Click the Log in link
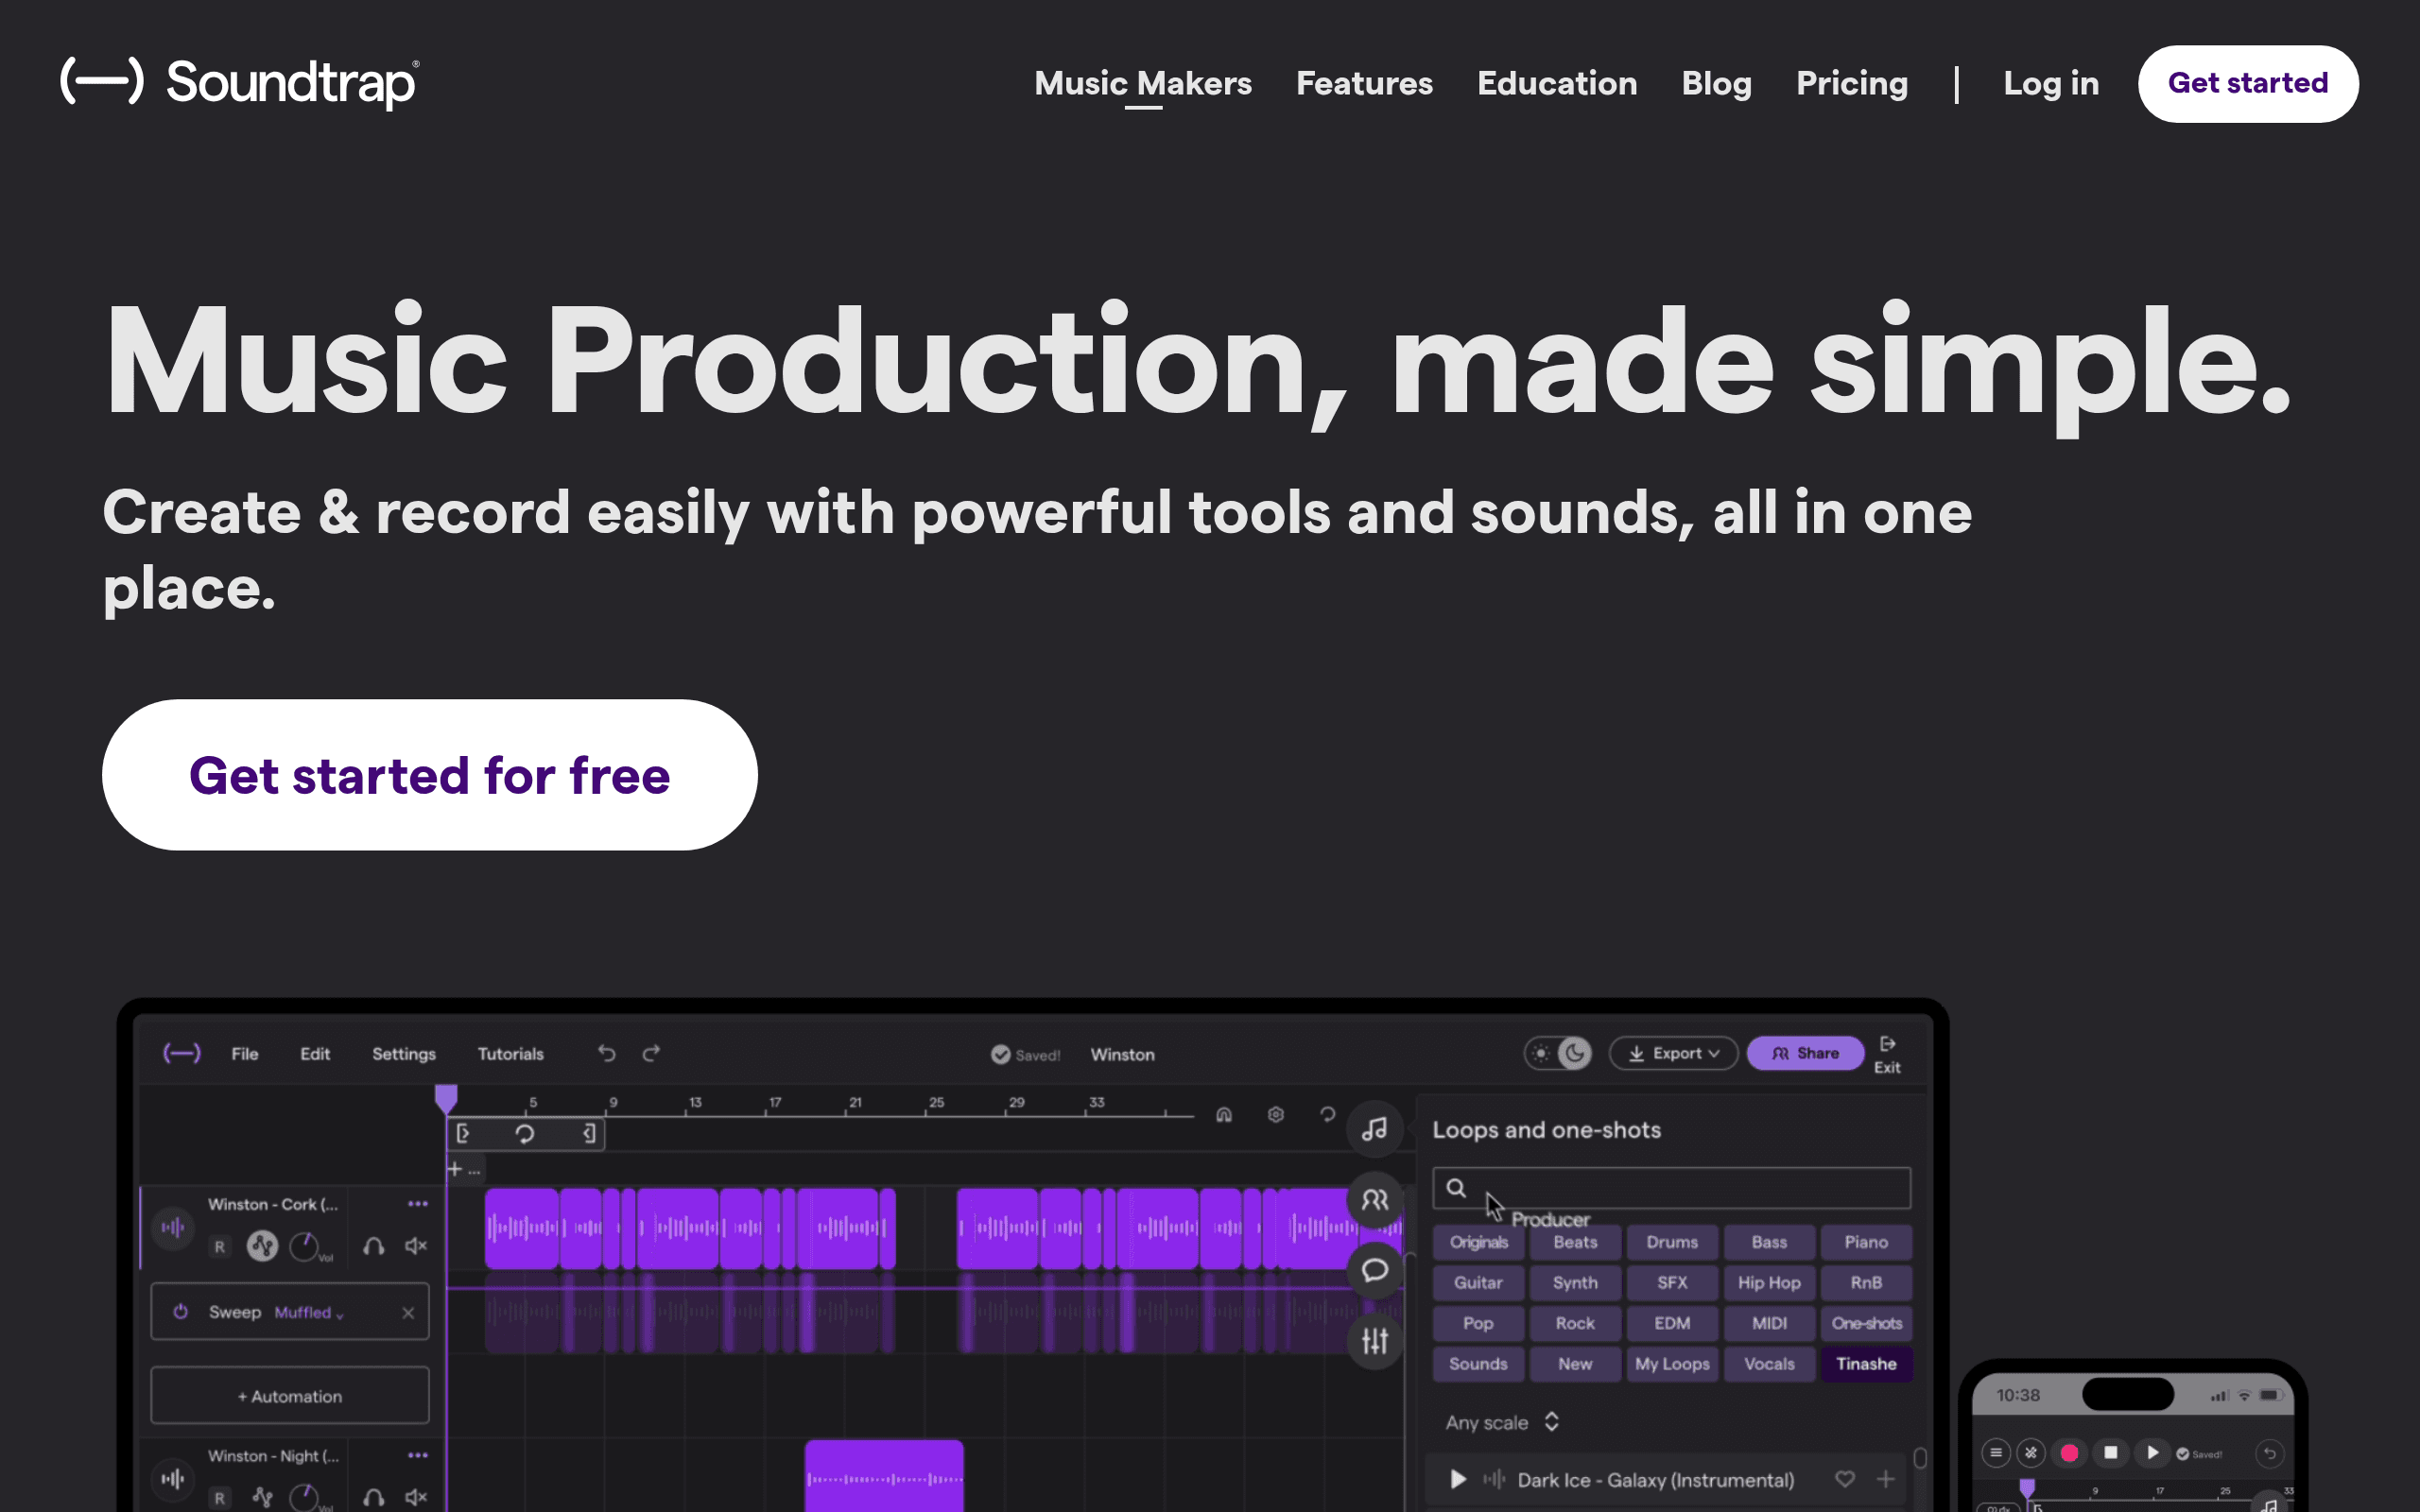The image size is (2420, 1512). 2051,83
